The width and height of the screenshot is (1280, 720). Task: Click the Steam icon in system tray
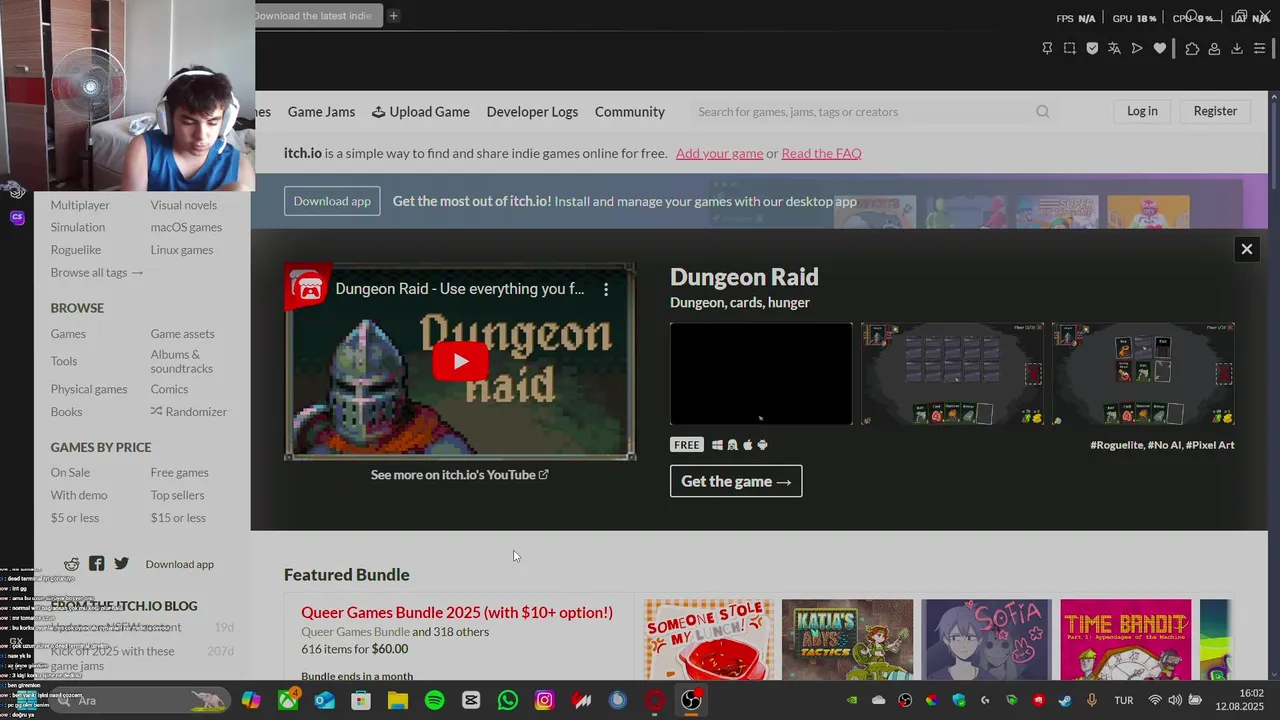pos(1065,700)
